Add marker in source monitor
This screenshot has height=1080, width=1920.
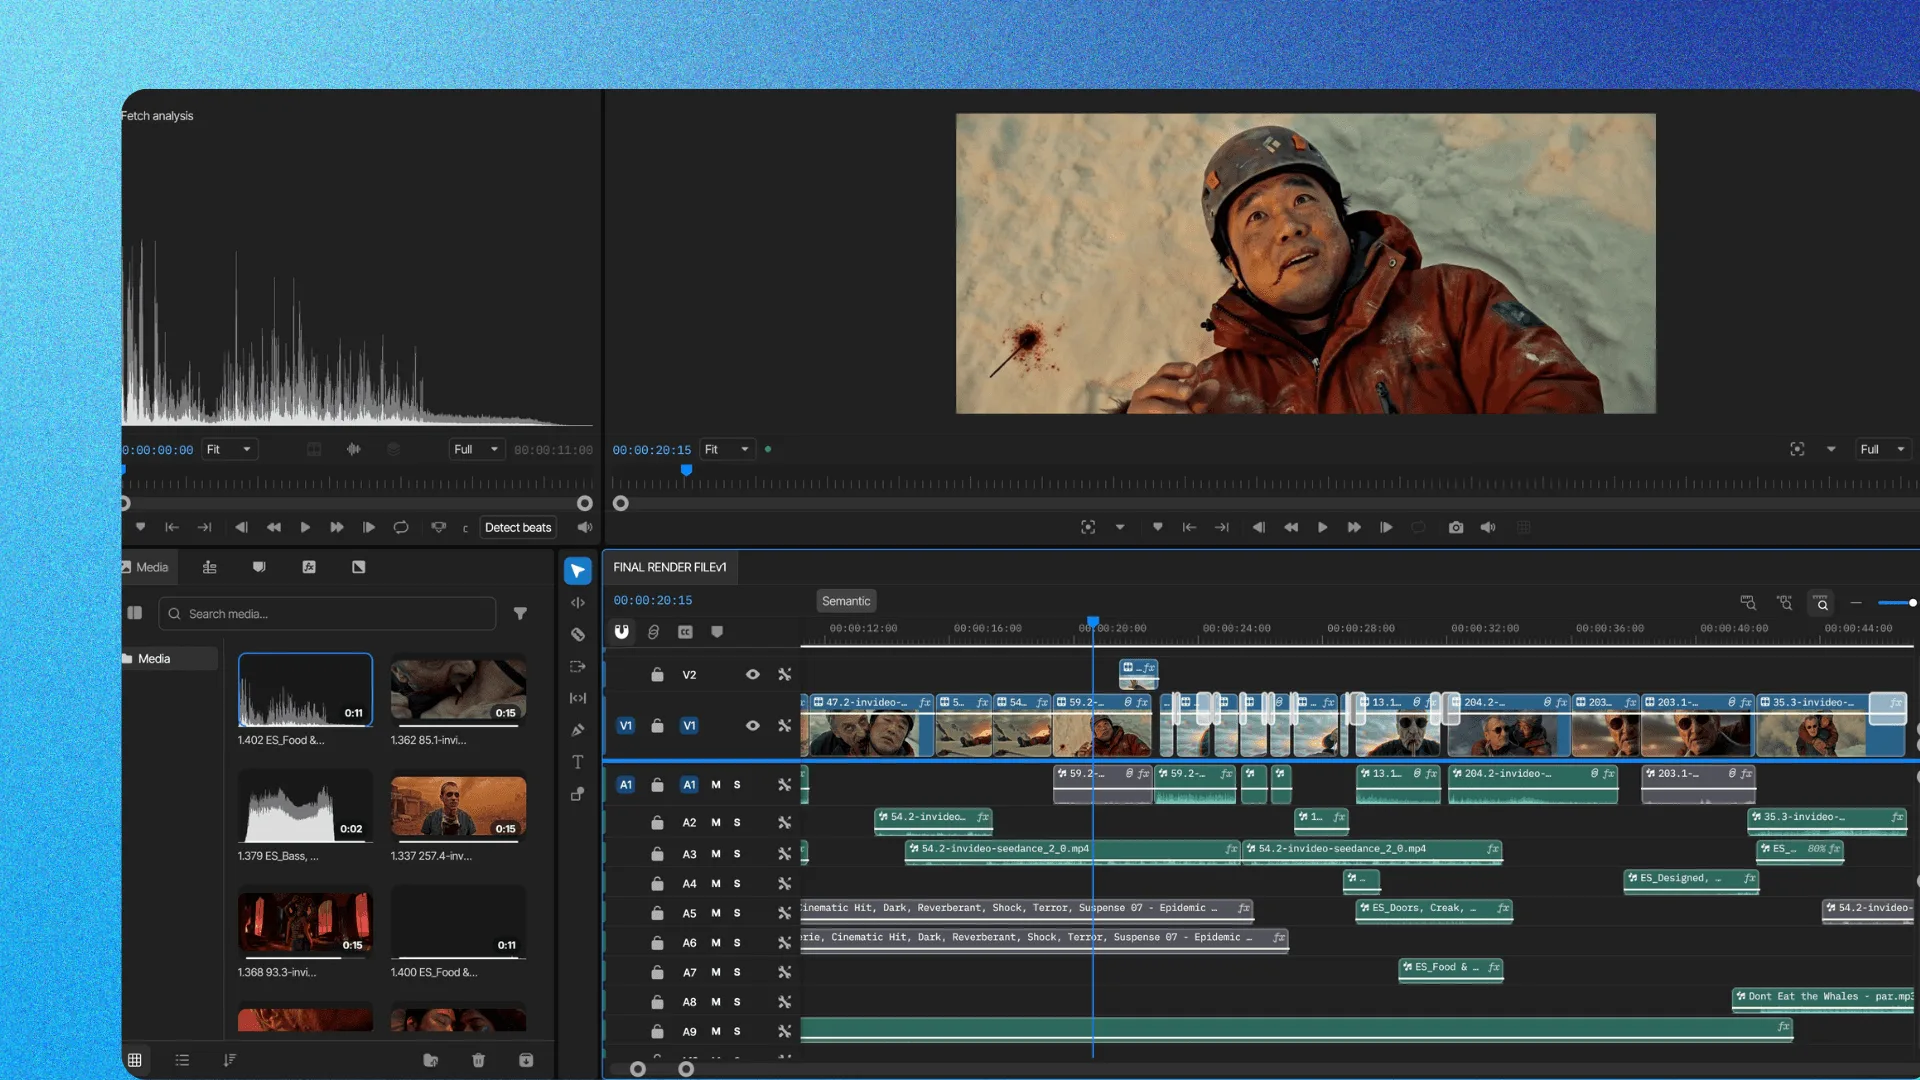click(140, 528)
